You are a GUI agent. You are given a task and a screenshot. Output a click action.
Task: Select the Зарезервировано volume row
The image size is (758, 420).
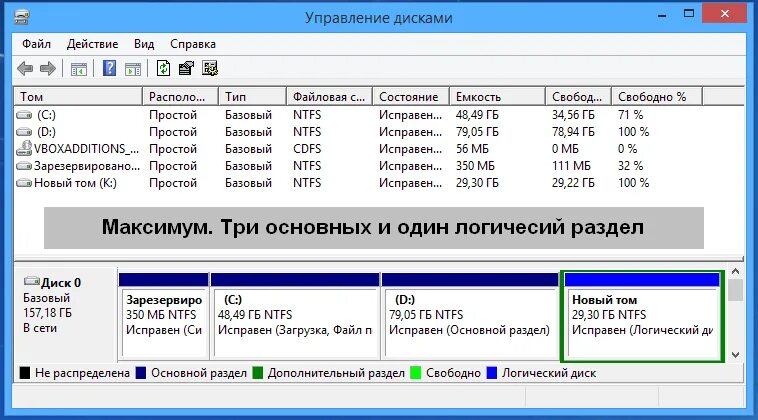click(x=358, y=166)
